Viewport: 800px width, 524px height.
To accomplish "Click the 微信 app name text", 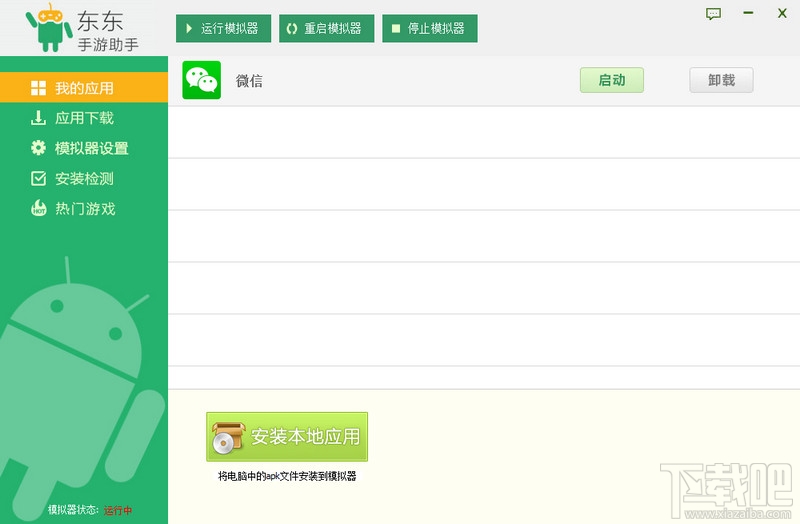I will (249, 81).
